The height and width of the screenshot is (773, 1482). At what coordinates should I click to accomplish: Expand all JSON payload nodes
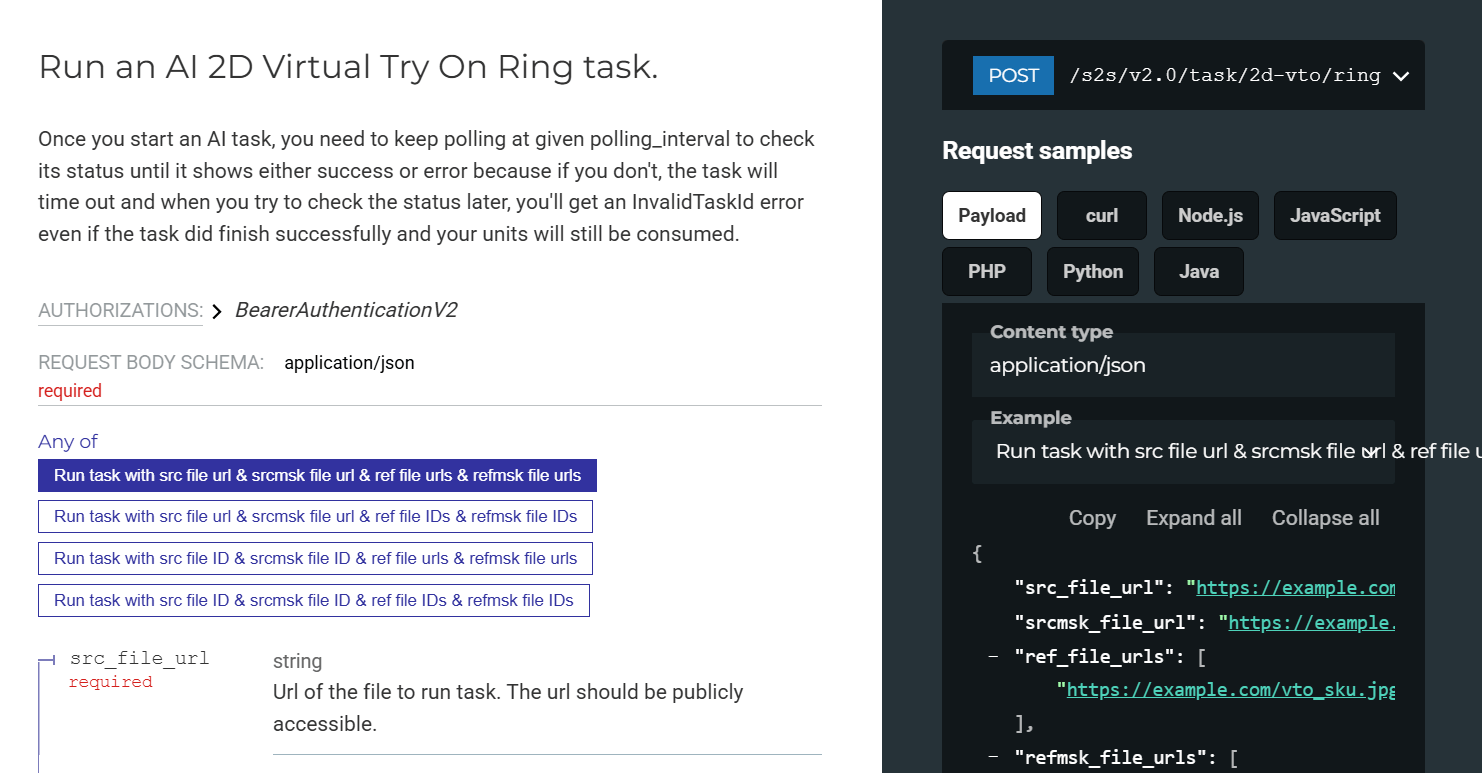(x=1193, y=518)
